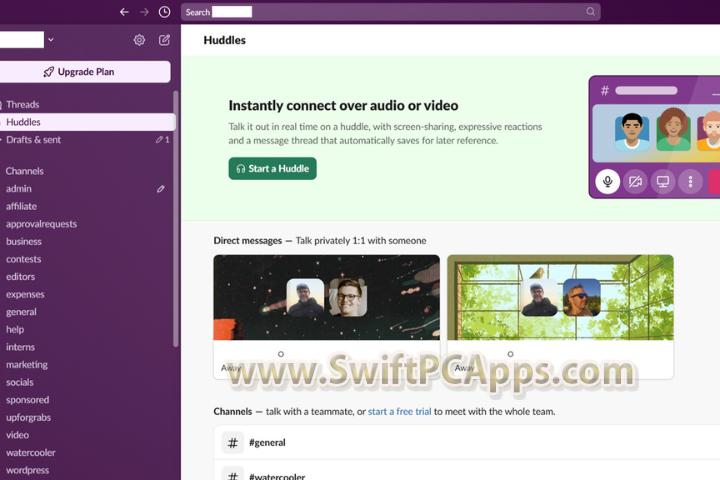Open the admin channel
720x480 pixels.
(19, 189)
